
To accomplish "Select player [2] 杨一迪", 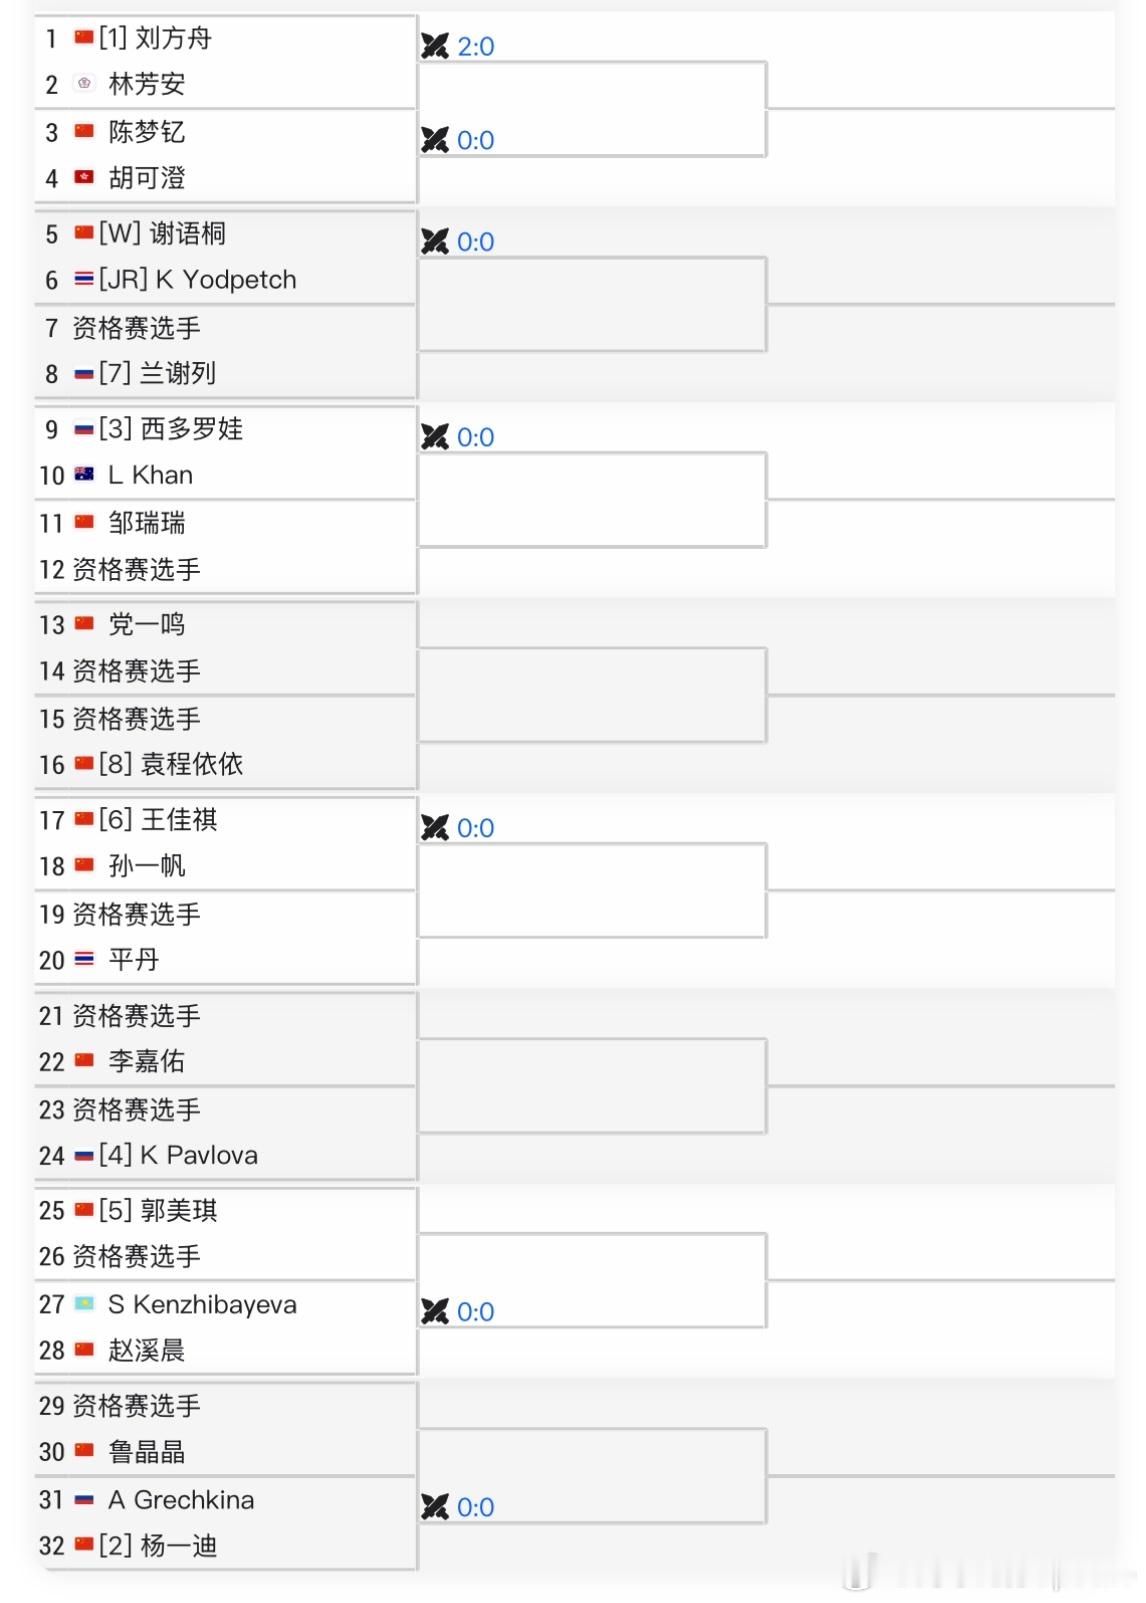I will point(158,1546).
